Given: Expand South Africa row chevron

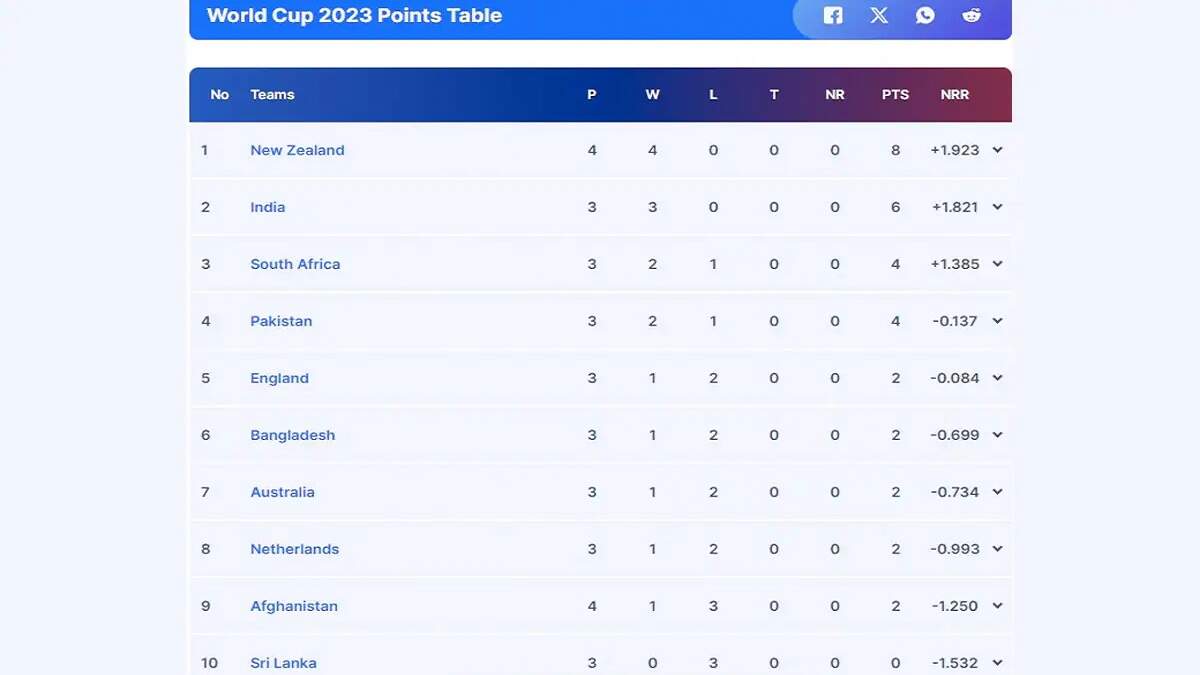Looking at the screenshot, I should coord(997,264).
